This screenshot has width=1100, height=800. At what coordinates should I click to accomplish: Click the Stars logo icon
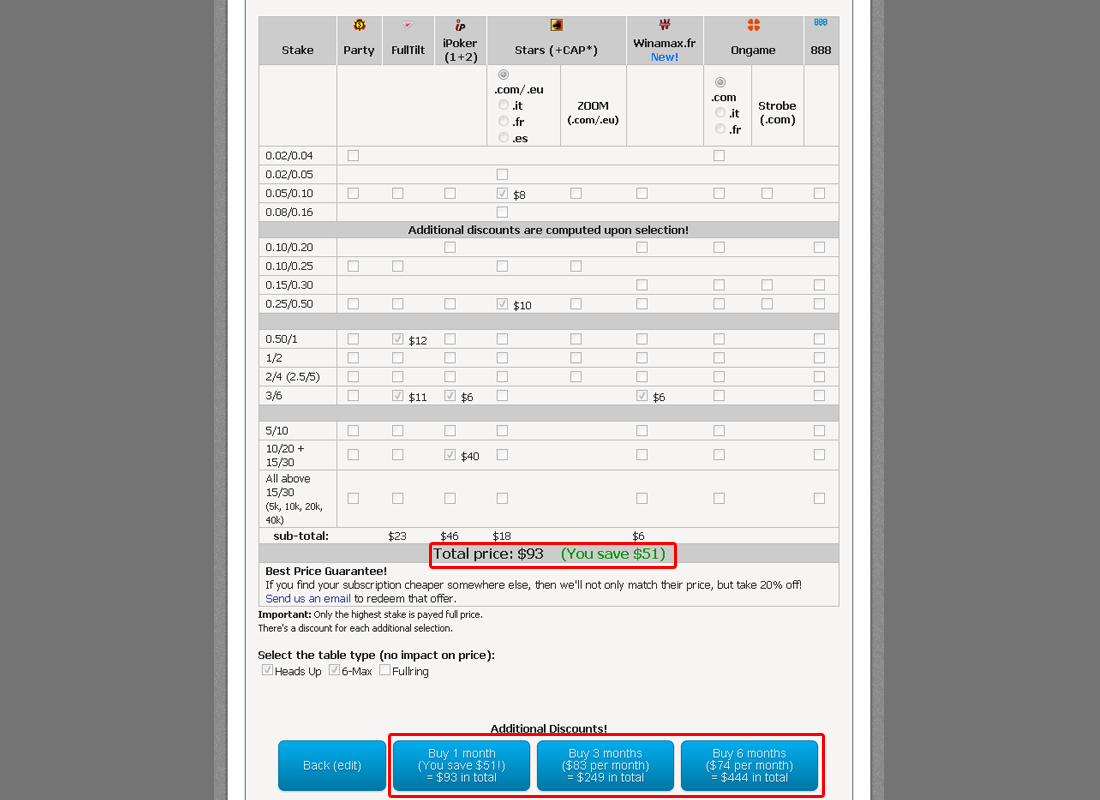(556, 25)
